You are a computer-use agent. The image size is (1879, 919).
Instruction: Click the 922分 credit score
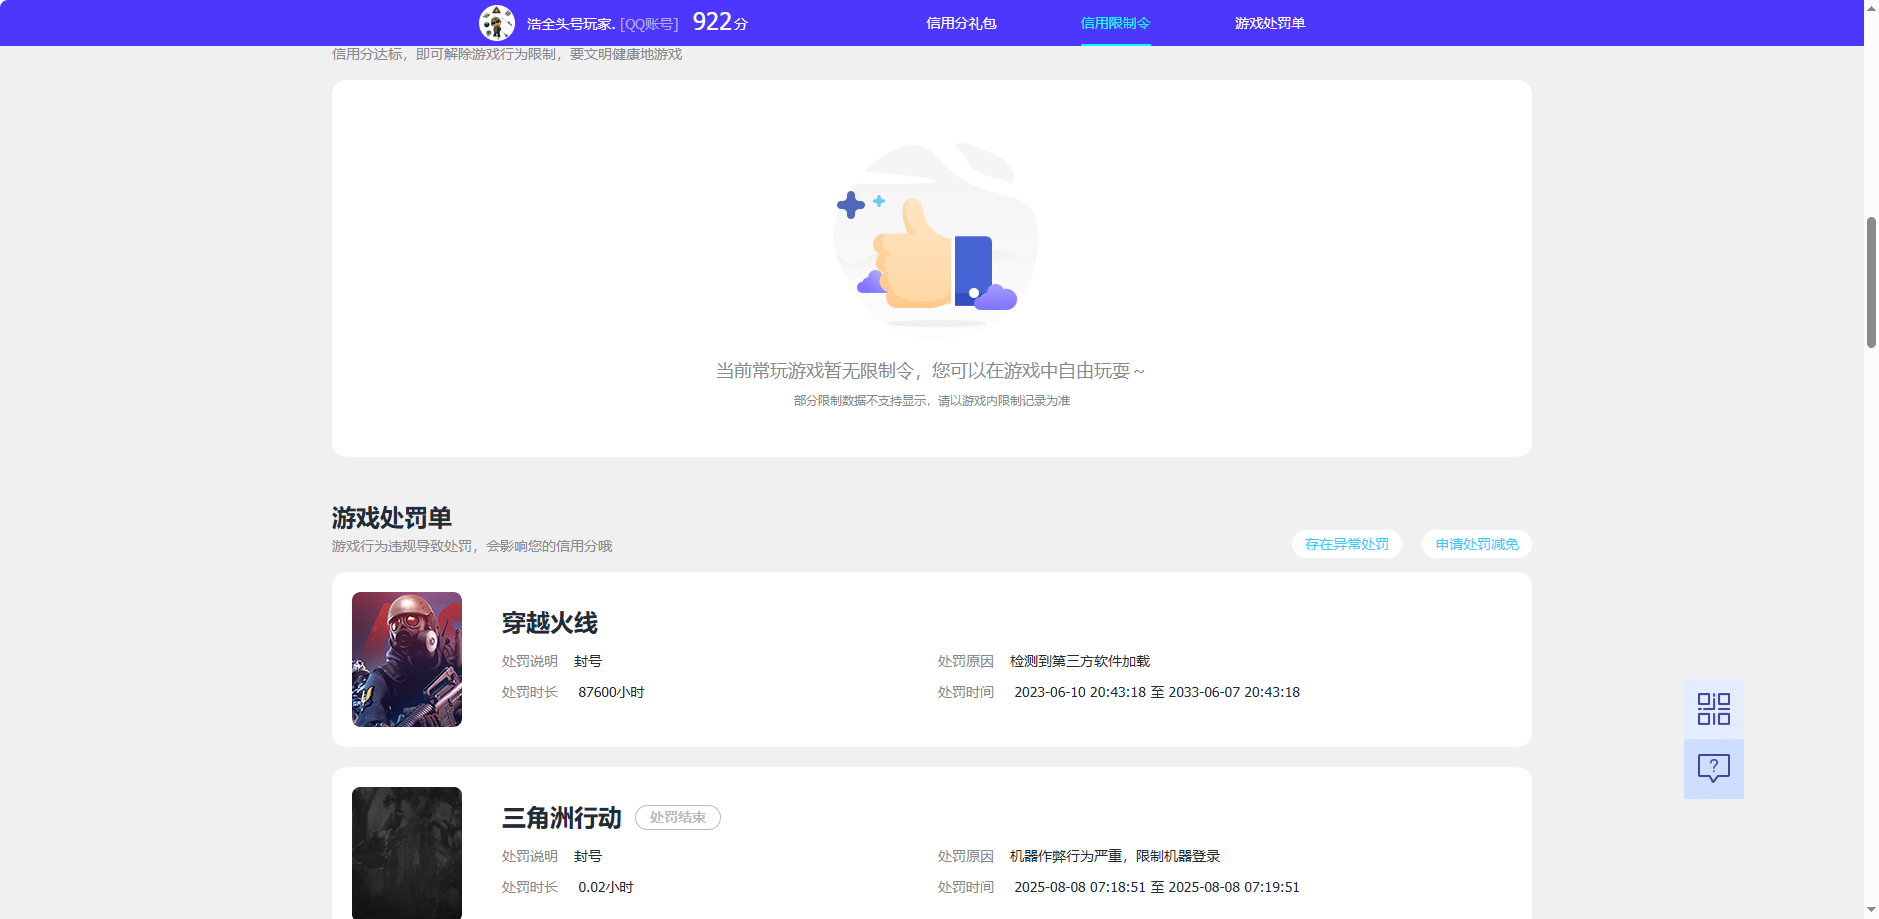[x=720, y=22]
